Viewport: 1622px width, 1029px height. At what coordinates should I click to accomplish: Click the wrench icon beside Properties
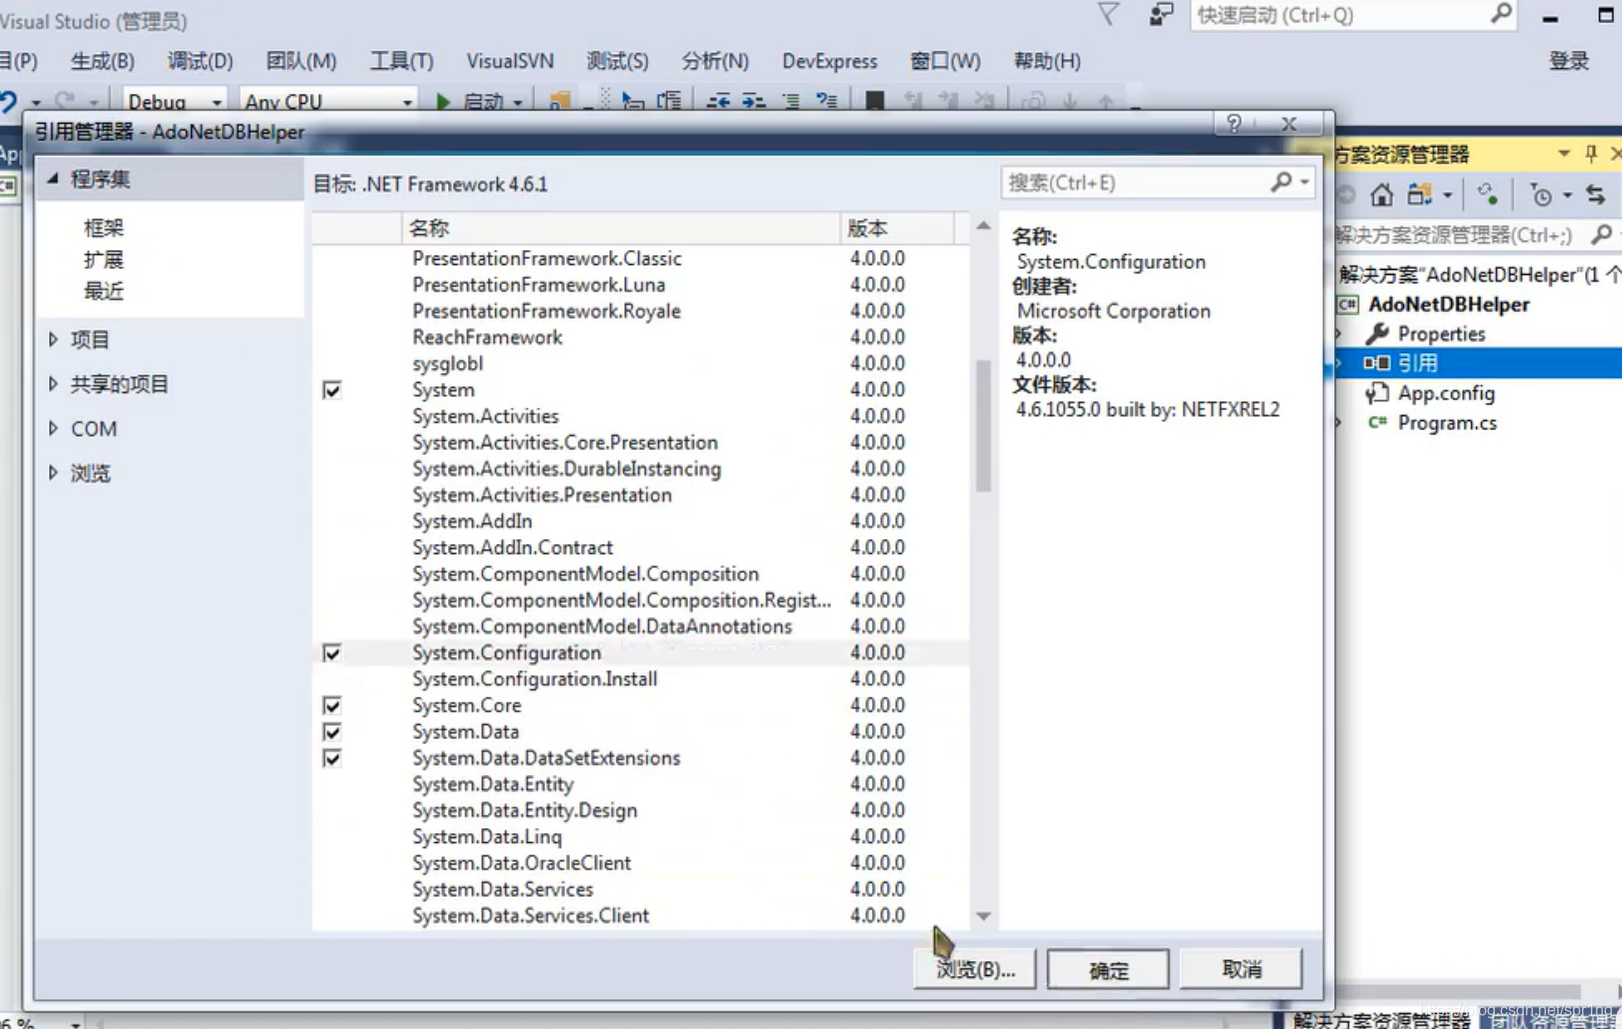(x=1377, y=333)
